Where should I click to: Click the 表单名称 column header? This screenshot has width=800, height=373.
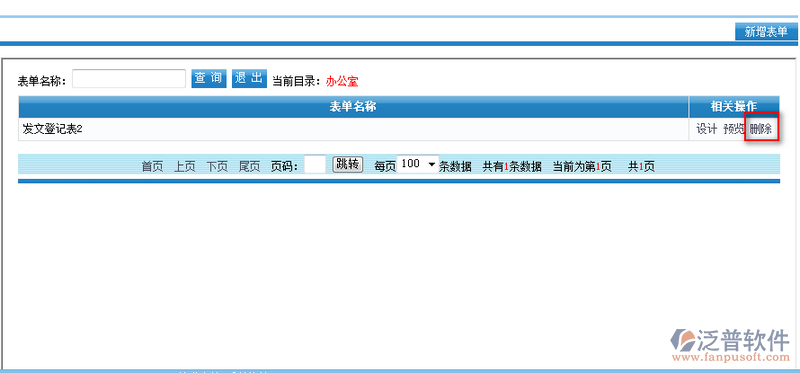[353, 107]
